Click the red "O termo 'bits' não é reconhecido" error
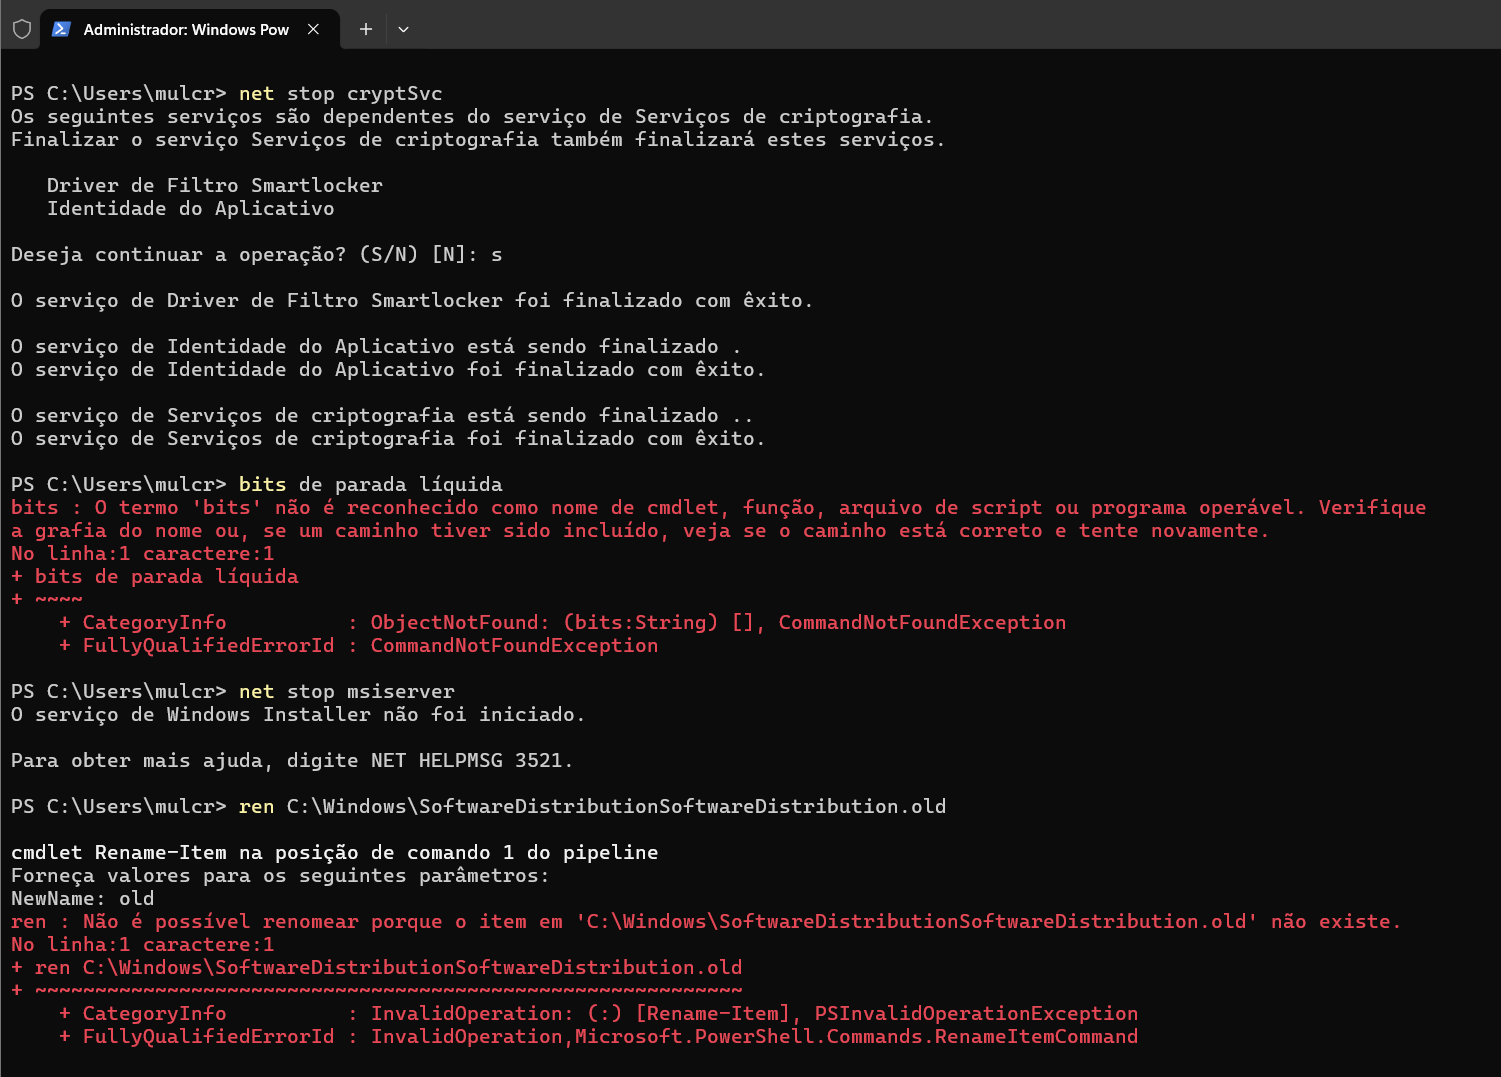The width and height of the screenshot is (1501, 1077). (x=719, y=518)
